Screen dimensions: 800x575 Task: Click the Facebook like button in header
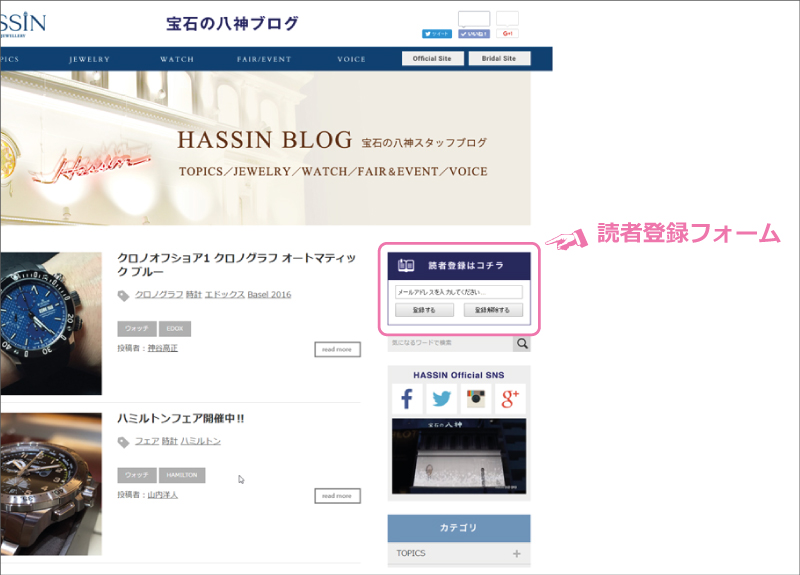point(474,34)
